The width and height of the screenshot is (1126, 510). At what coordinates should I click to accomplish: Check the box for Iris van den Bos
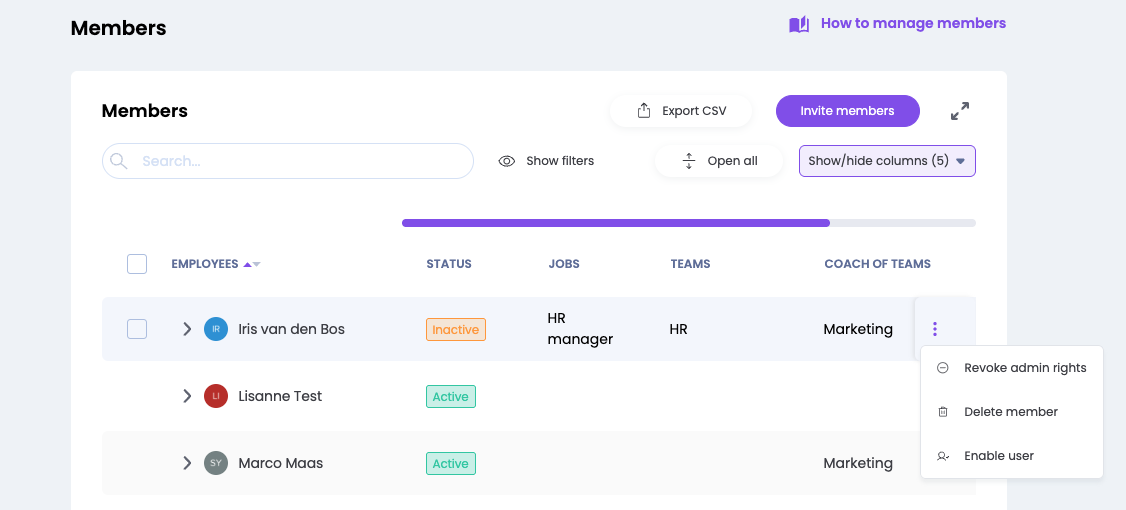pyautogui.click(x=137, y=329)
